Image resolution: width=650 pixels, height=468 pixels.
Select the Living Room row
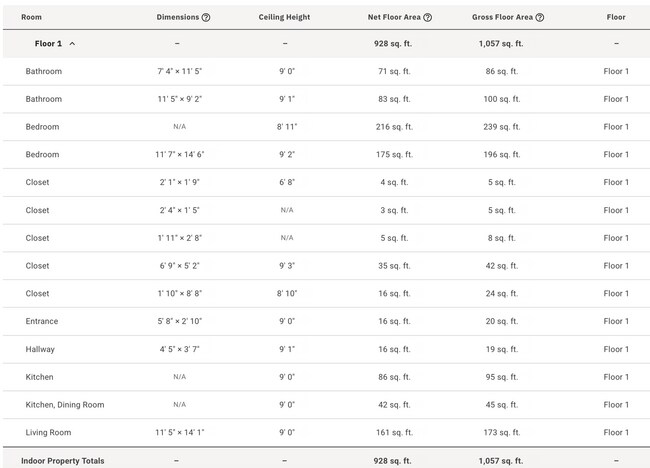click(x=326, y=432)
